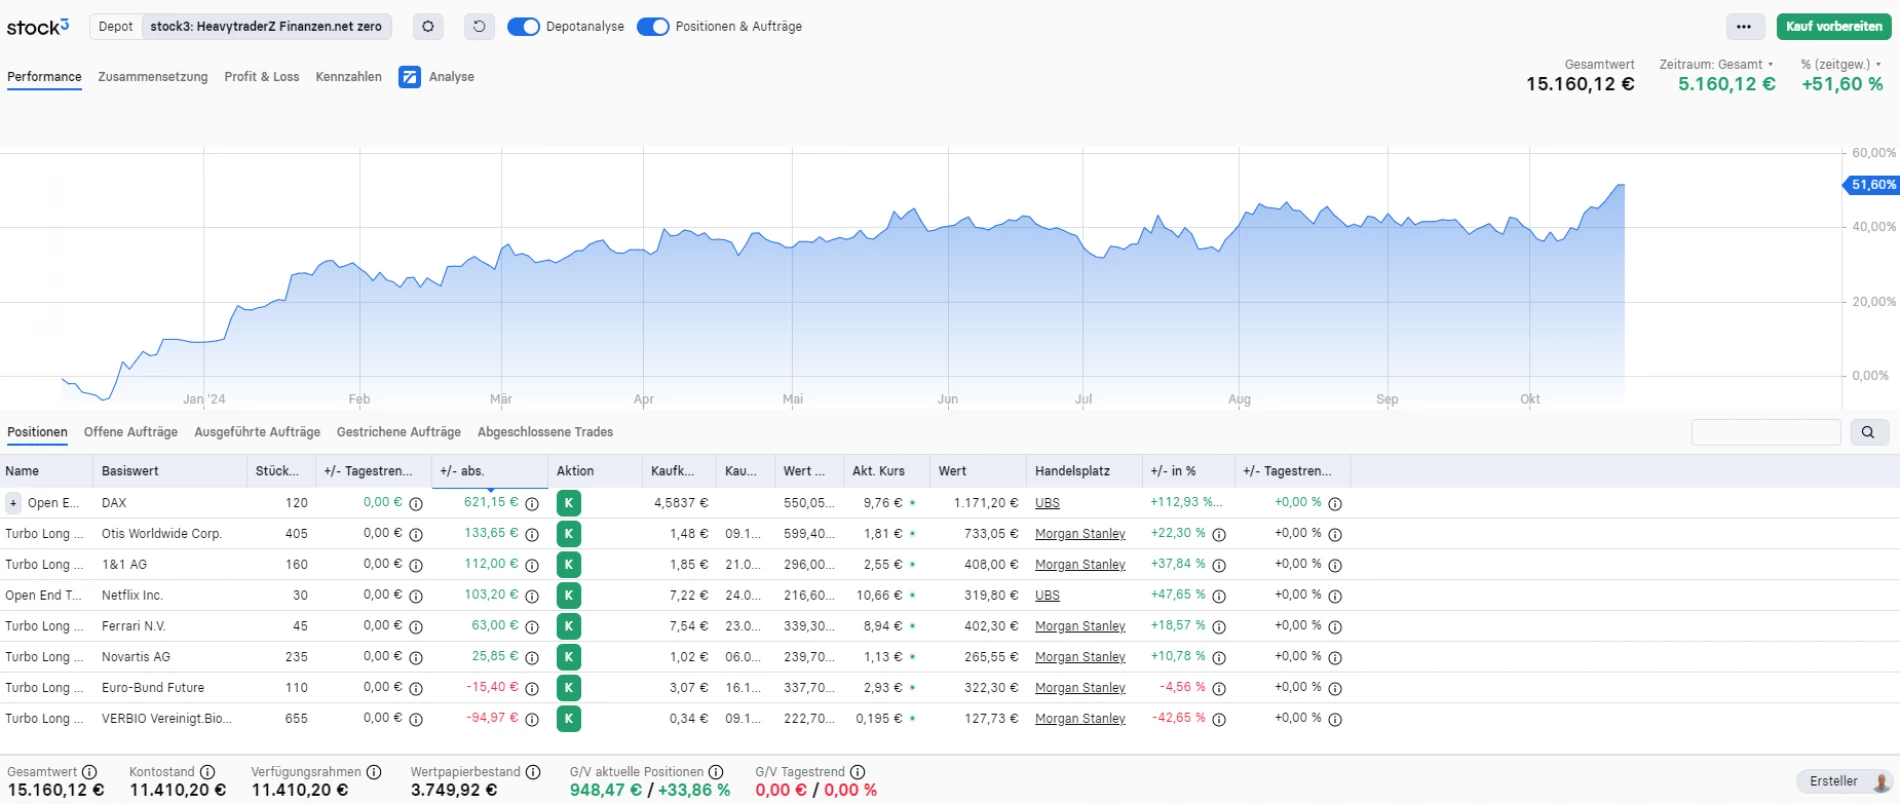Click Kauf vorbereiten button
Screen dimensions: 1900x804
(1833, 27)
